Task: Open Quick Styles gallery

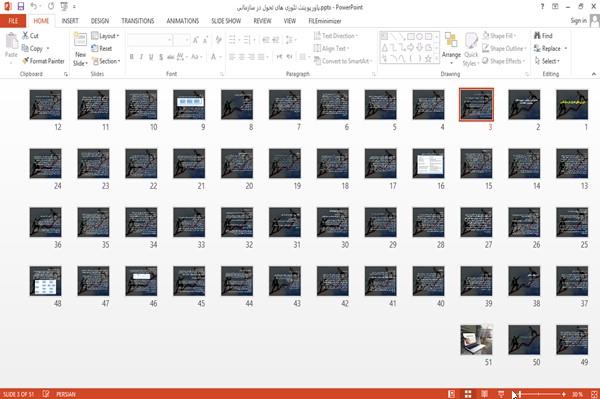Action: coord(471,50)
